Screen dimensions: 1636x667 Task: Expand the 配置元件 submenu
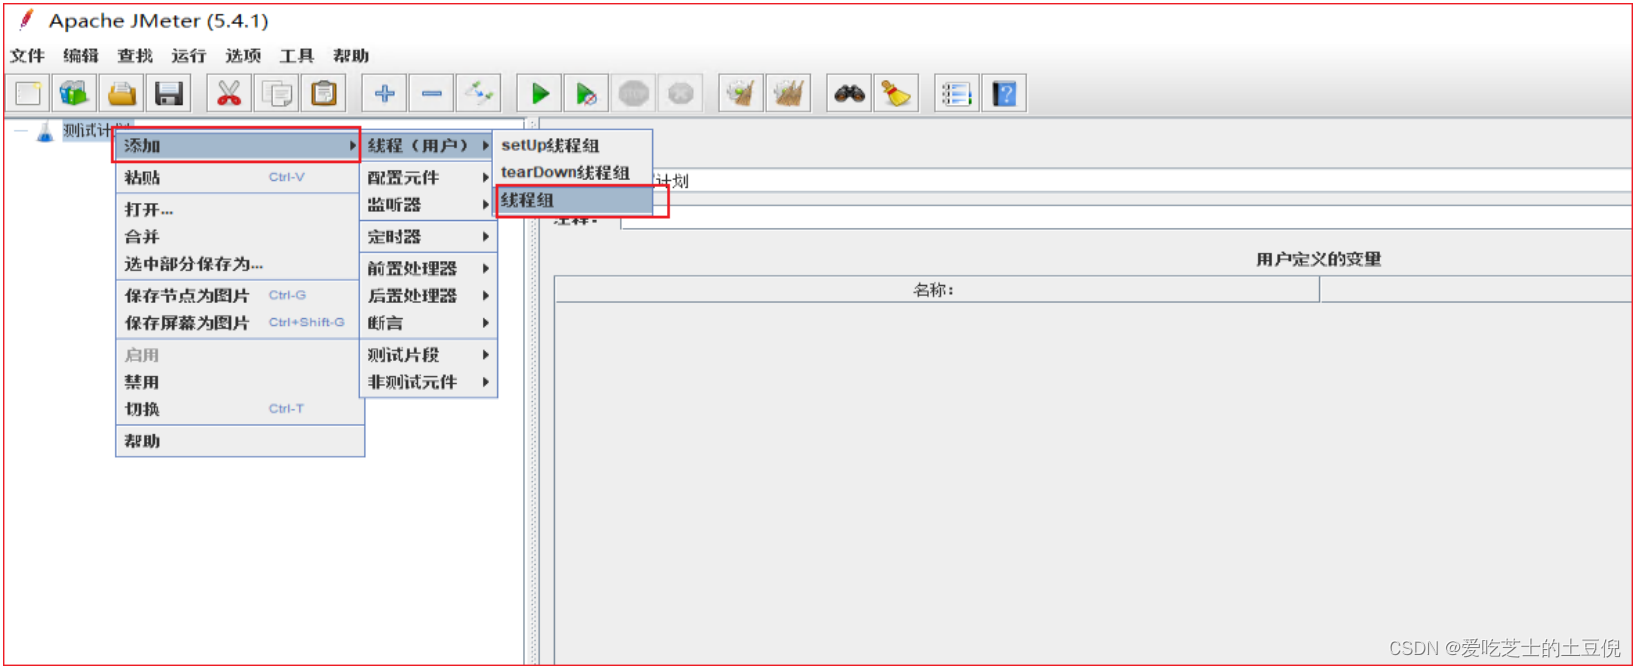click(428, 178)
